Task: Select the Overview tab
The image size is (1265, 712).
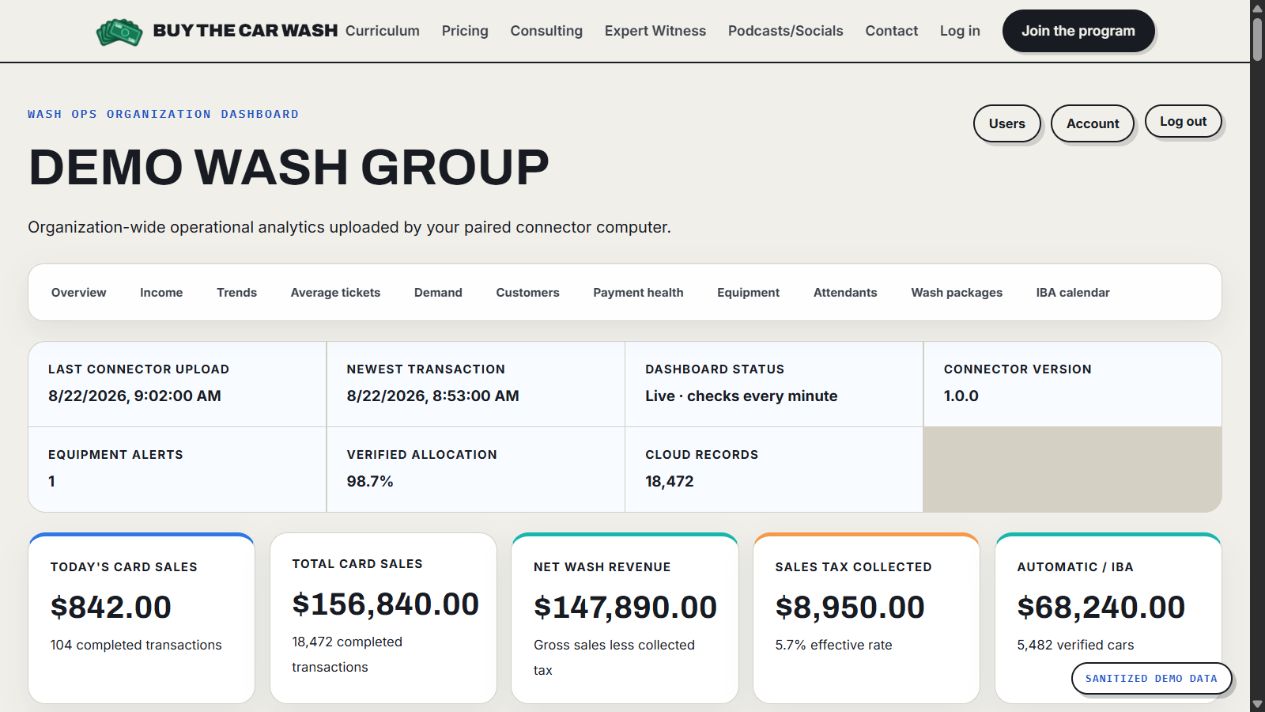Action: coord(79,293)
